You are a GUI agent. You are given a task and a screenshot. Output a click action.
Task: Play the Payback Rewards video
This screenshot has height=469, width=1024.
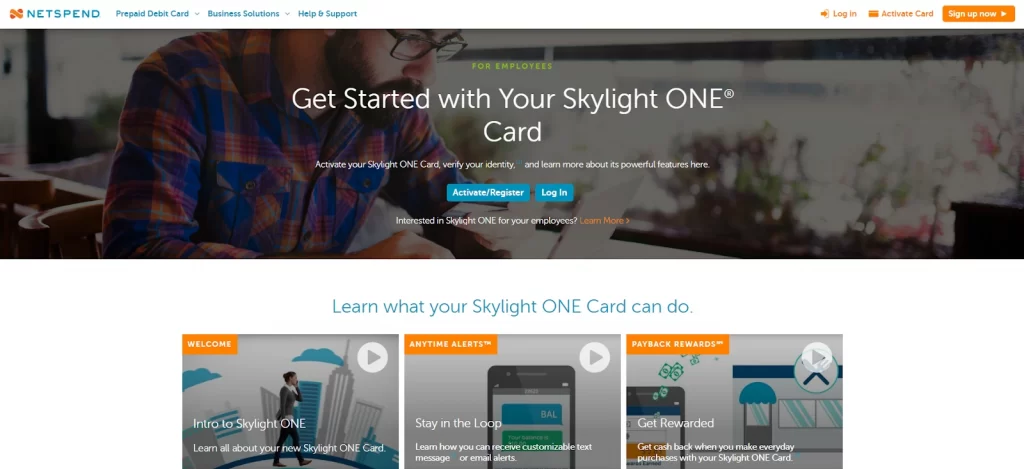tap(816, 357)
